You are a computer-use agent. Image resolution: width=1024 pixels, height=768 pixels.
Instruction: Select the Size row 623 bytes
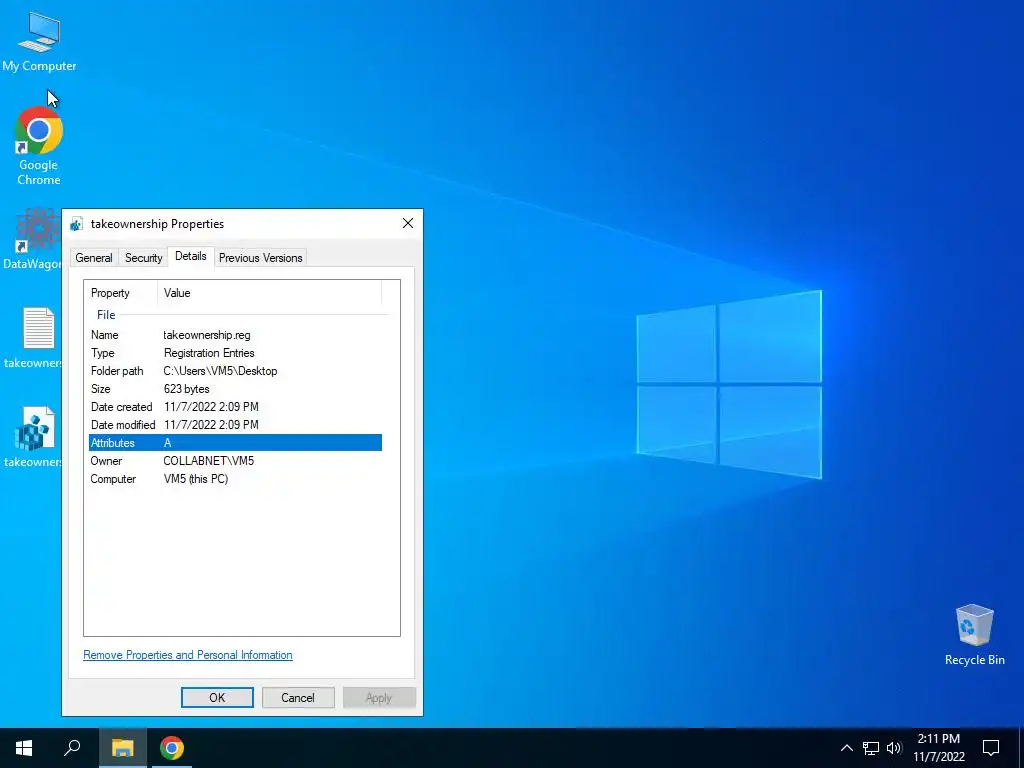point(235,389)
